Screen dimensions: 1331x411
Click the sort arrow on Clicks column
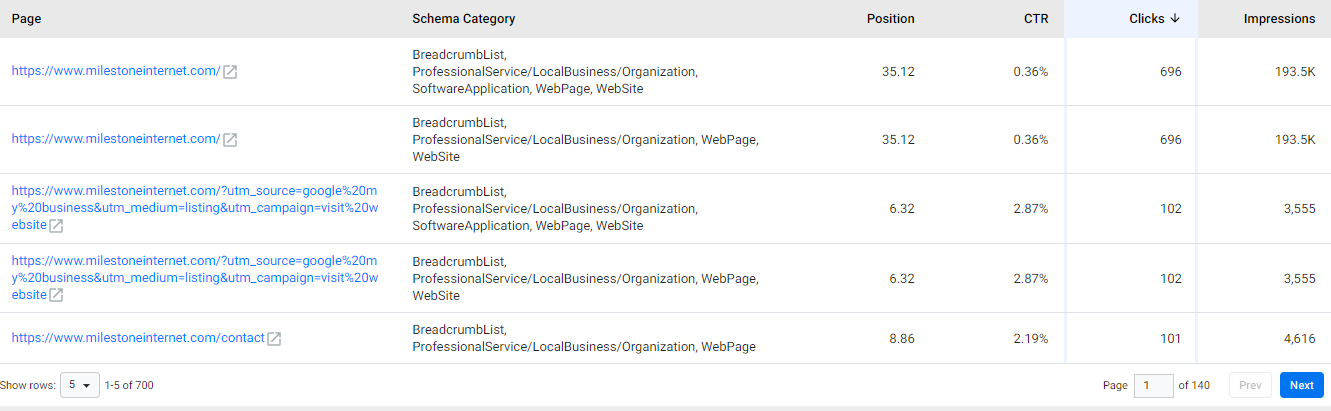pos(1175,18)
